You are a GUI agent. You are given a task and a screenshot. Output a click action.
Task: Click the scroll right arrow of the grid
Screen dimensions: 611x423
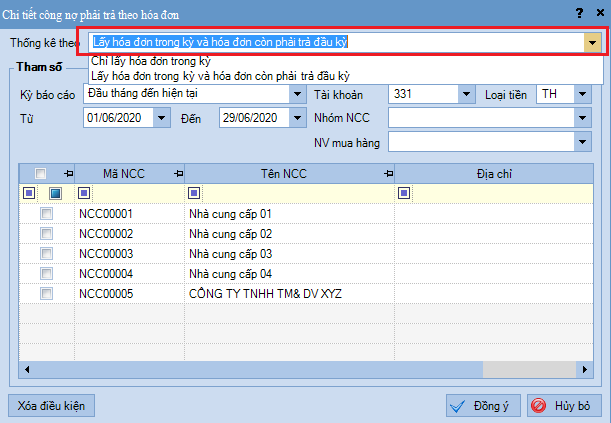pyautogui.click(x=585, y=369)
